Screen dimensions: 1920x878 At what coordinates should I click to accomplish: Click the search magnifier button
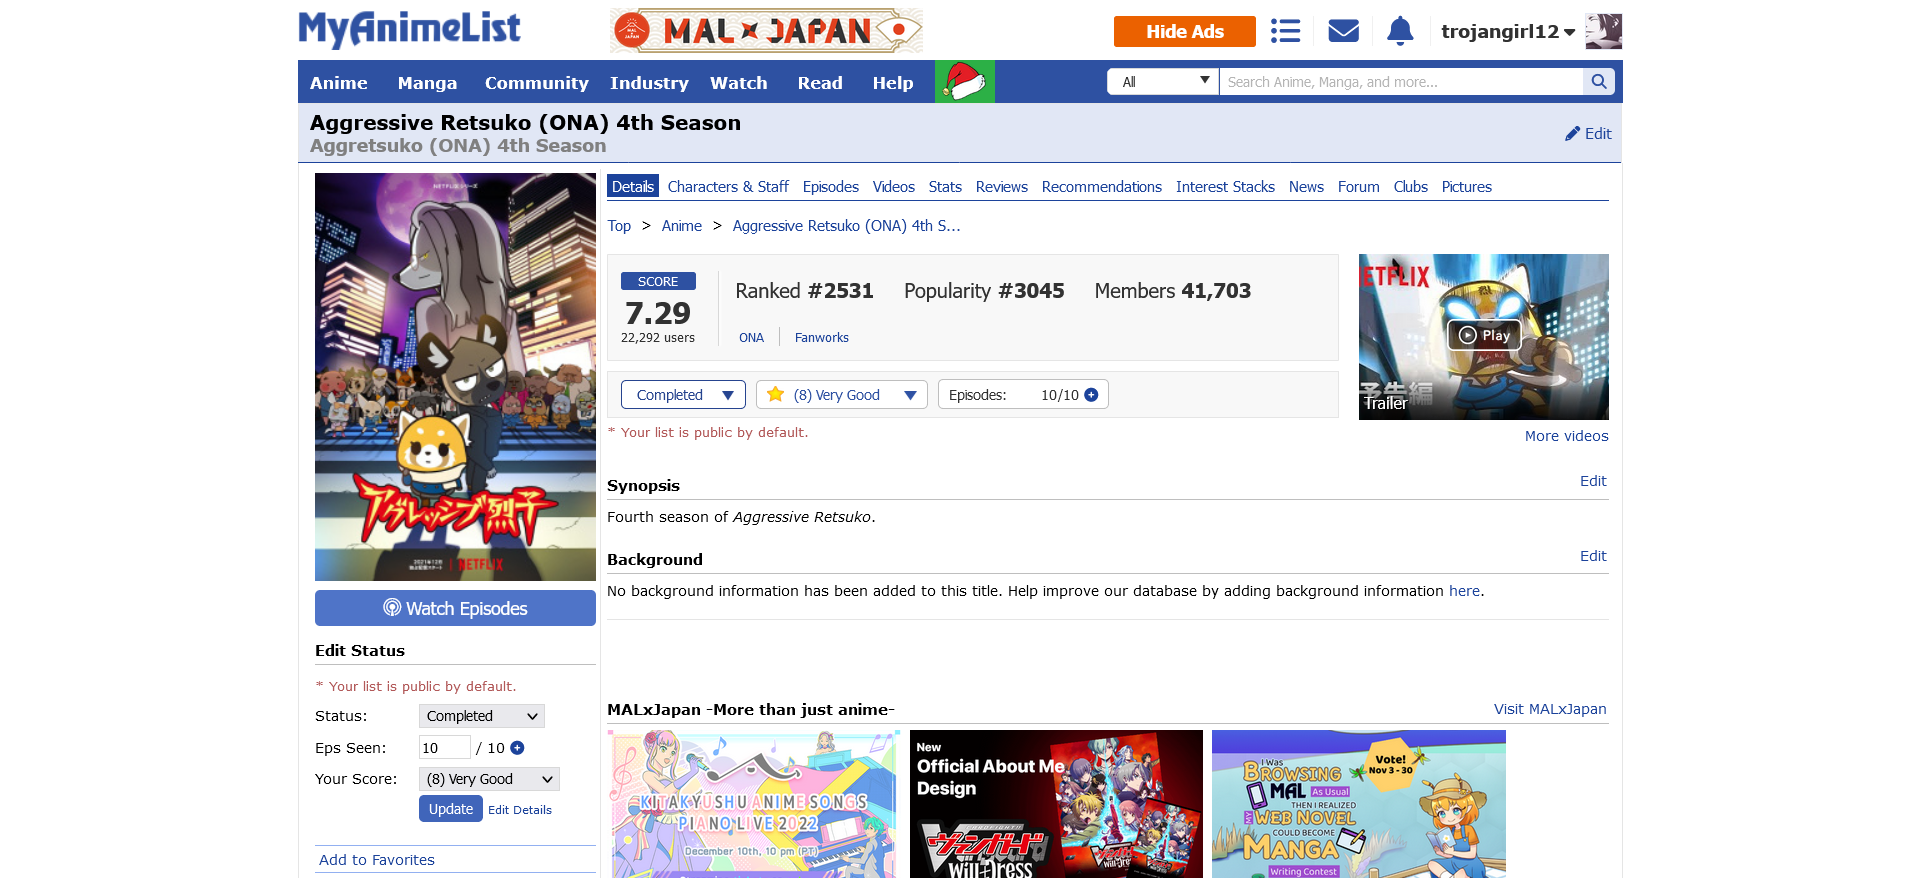coord(1599,82)
